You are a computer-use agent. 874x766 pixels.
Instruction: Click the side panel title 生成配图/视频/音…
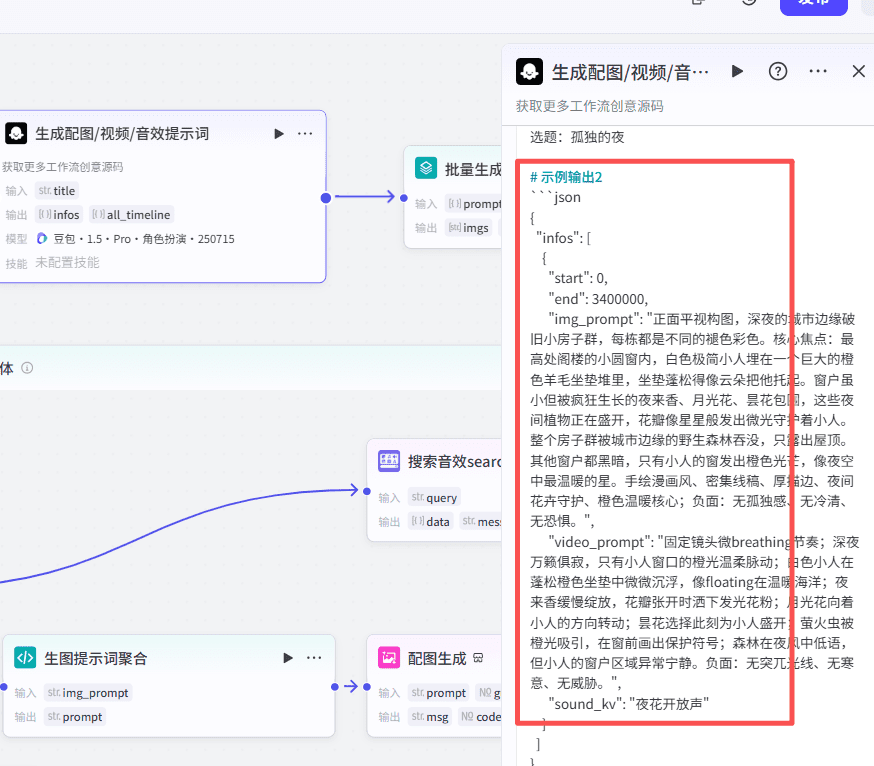(x=630, y=72)
